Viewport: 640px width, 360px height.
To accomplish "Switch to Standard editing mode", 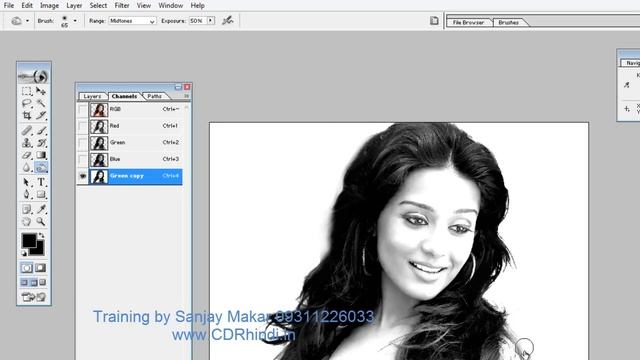I will pos(27,268).
